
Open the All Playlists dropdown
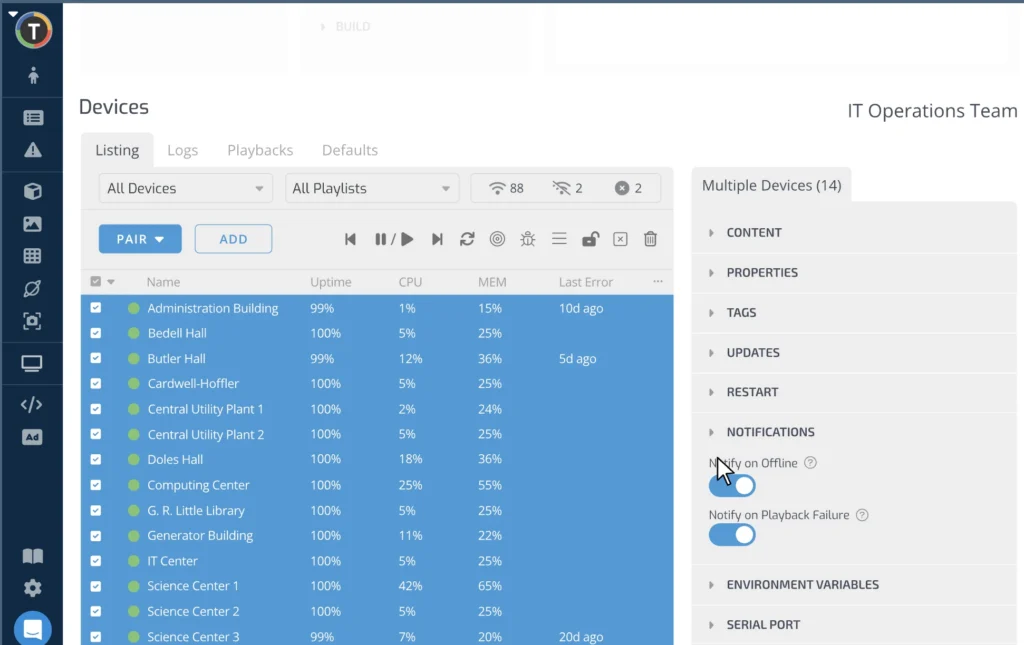[x=372, y=188]
